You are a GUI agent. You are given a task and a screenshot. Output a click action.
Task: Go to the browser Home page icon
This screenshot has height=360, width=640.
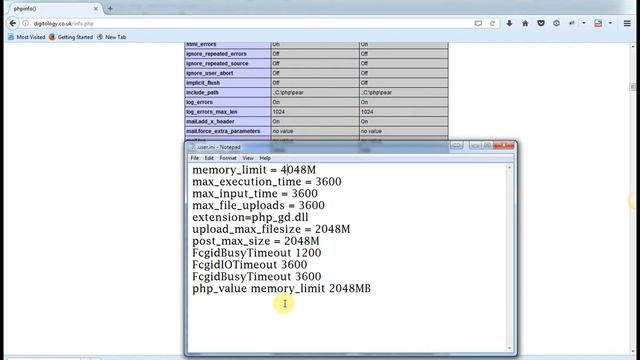[525, 24]
